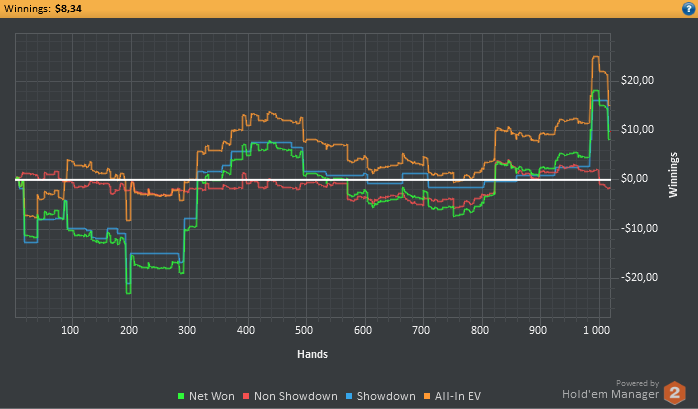Toggle the green Net Won legend swatch
This screenshot has height=409, width=698.
pos(181,396)
